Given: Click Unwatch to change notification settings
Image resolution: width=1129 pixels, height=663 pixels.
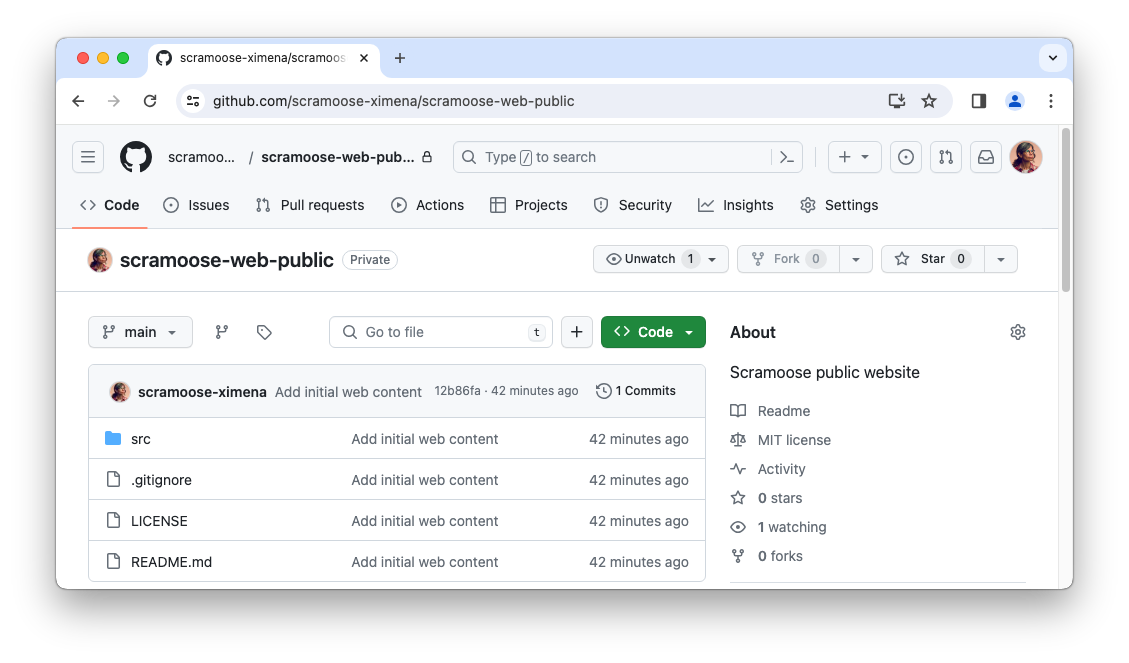Looking at the screenshot, I should point(660,259).
